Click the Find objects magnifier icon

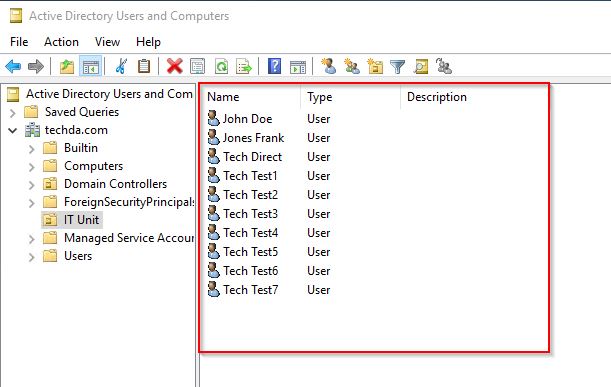click(x=421, y=67)
